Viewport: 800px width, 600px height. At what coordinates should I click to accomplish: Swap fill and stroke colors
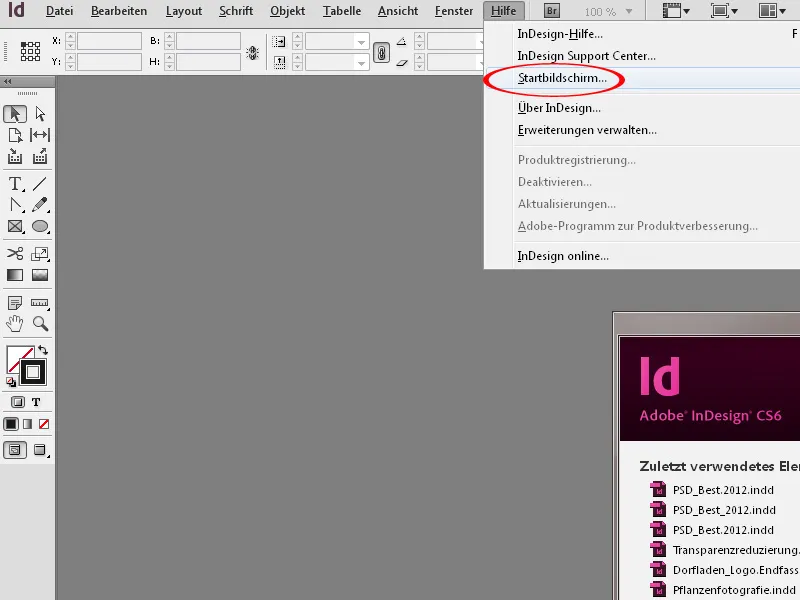point(44,352)
